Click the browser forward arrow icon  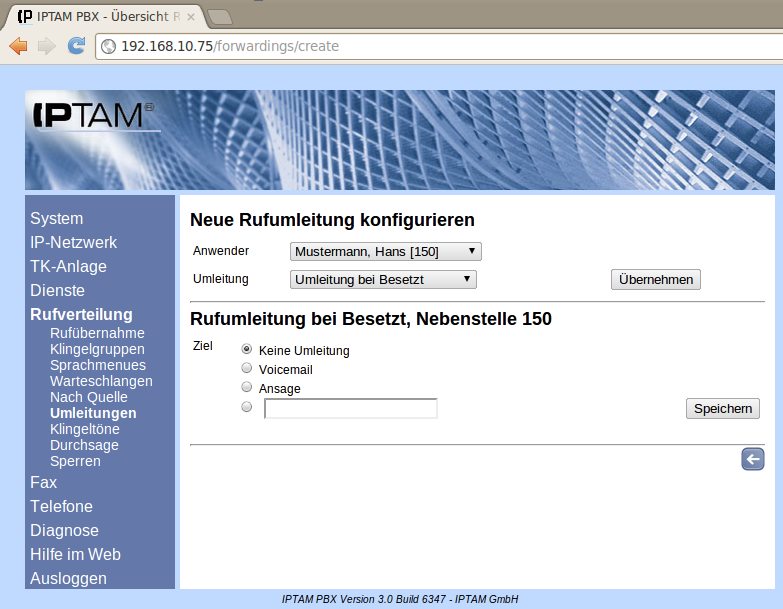(x=46, y=46)
